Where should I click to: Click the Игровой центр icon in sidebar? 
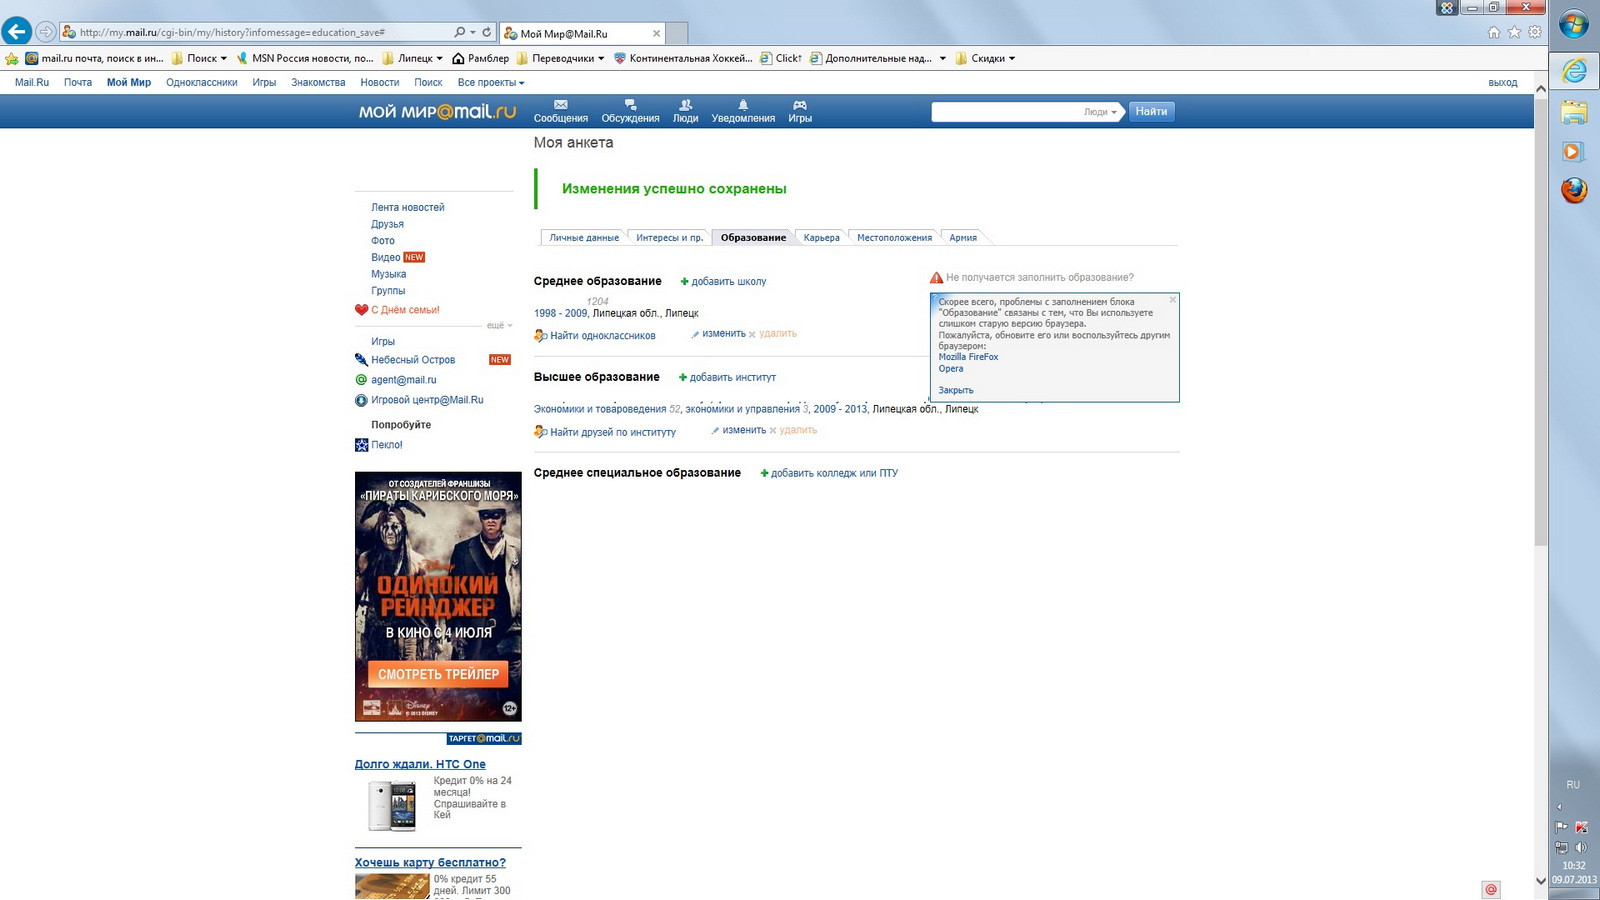361,400
